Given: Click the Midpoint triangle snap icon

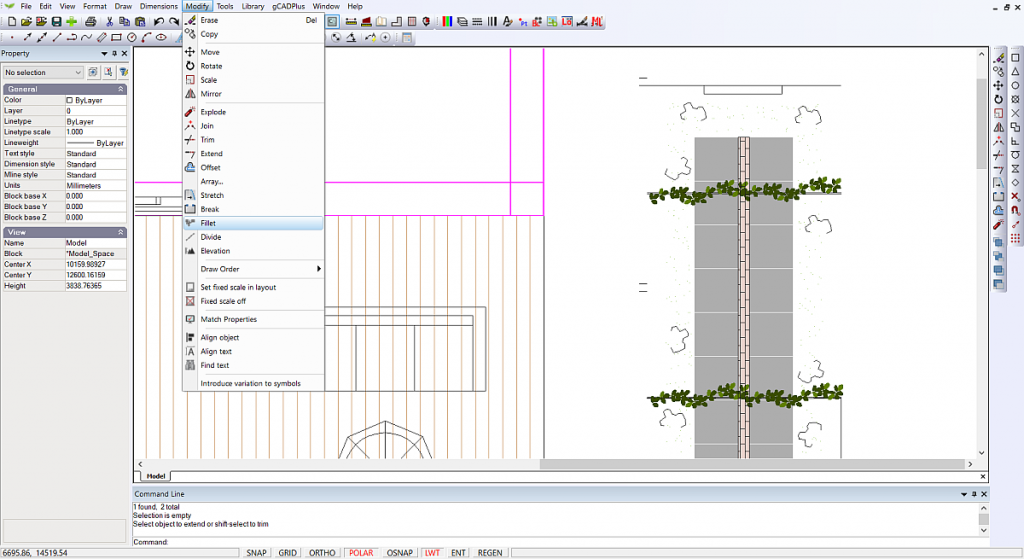Looking at the screenshot, I should [x=1015, y=71].
